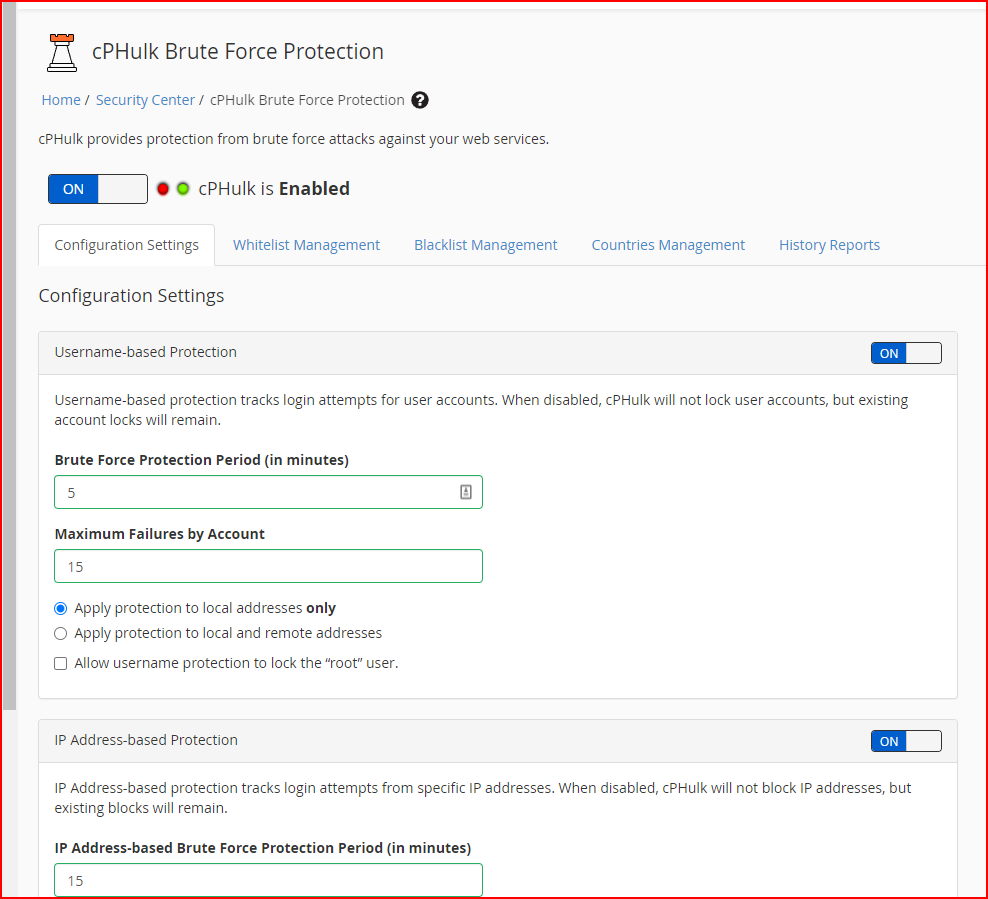988x899 pixels.
Task: Click the current-page 'cPHulk Brute Force Protection' breadcrumb
Action: tap(307, 100)
